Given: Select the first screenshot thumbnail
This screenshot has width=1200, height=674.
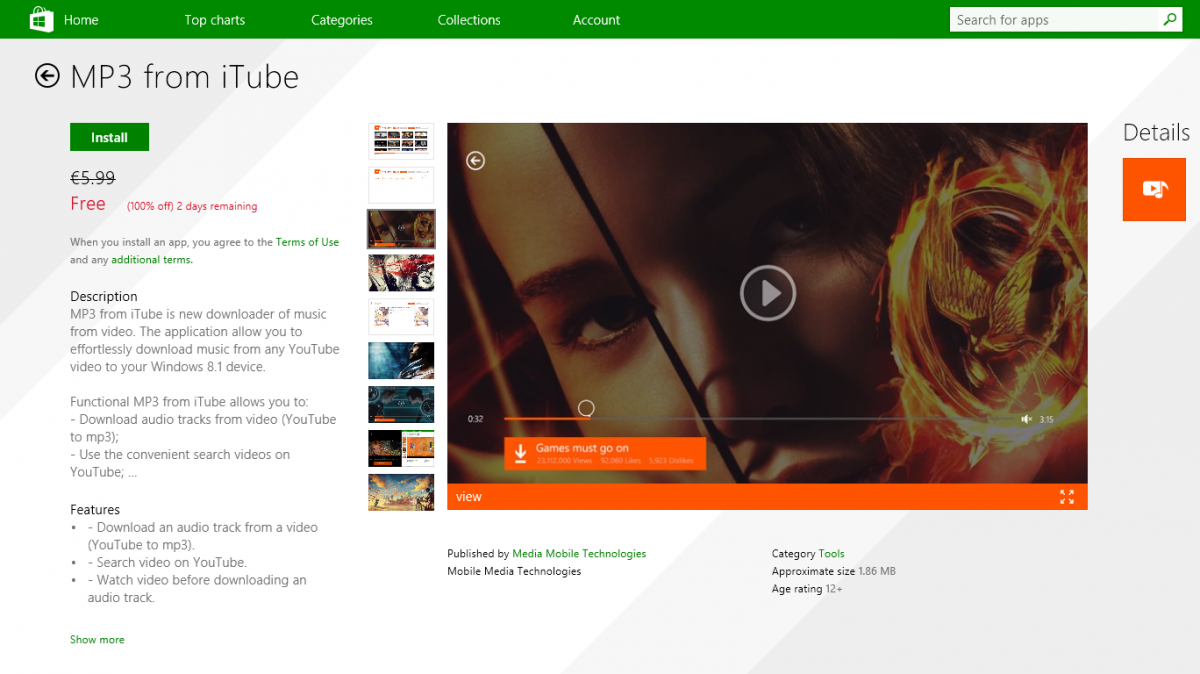Looking at the screenshot, I should 401,141.
